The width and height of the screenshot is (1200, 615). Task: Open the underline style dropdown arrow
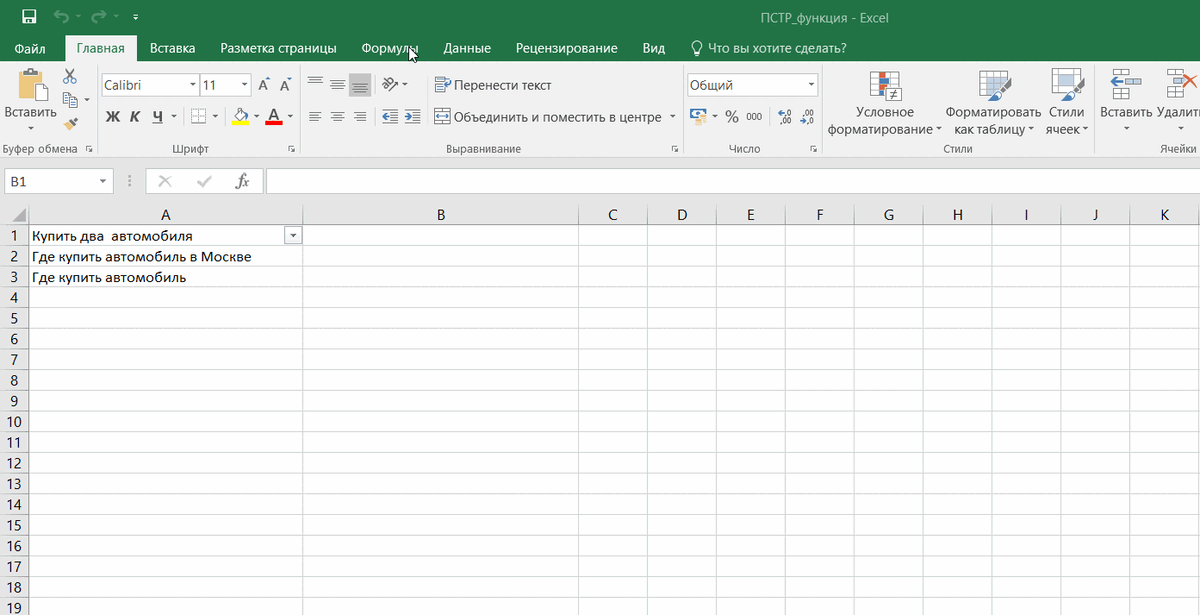coord(174,117)
